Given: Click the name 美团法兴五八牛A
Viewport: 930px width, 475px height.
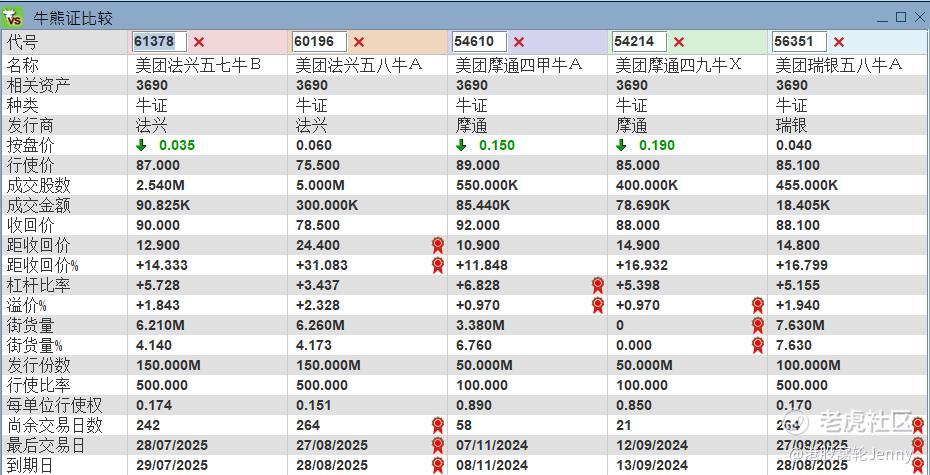Looking at the screenshot, I should (359, 65).
